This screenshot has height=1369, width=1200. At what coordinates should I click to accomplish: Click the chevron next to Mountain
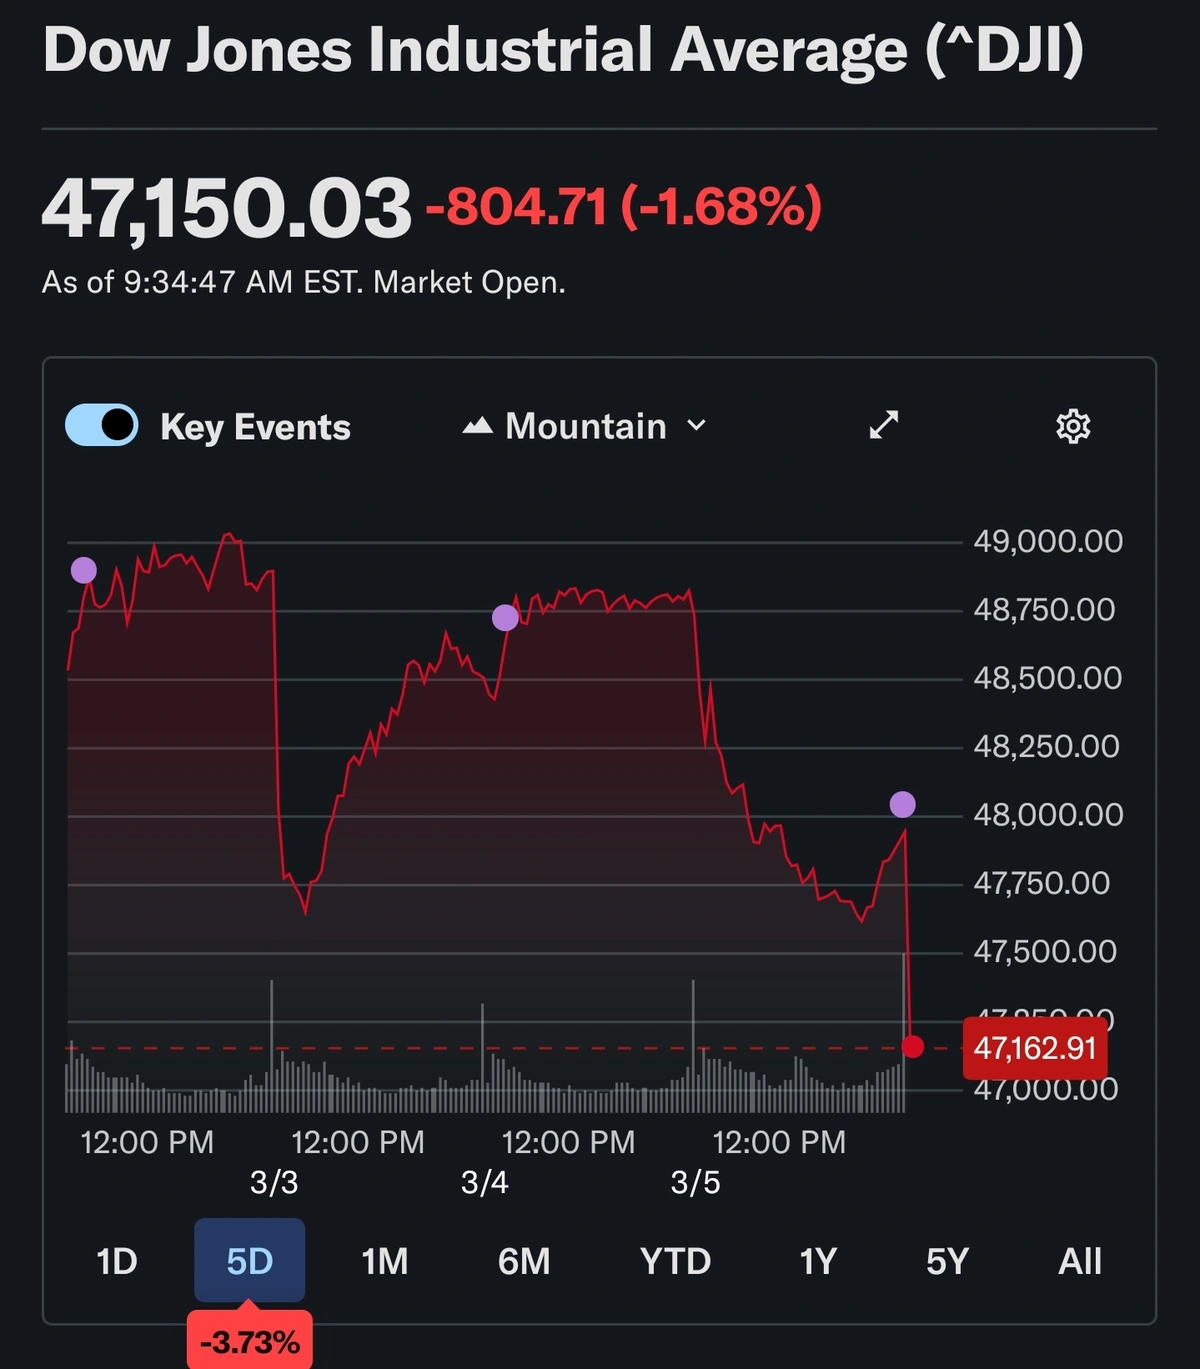697,426
